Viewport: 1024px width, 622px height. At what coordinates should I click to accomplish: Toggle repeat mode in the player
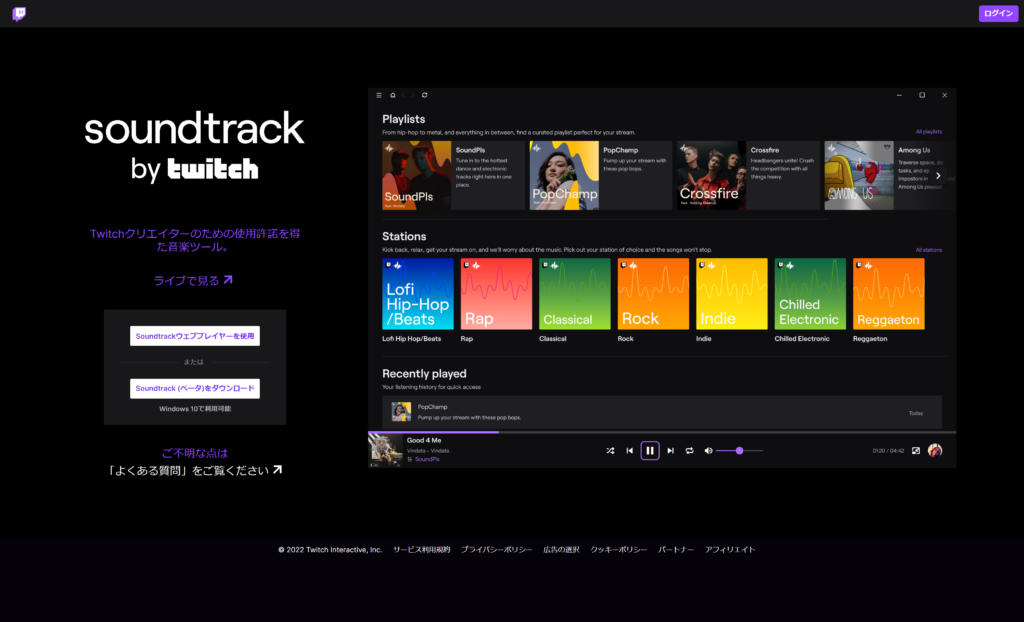click(689, 451)
